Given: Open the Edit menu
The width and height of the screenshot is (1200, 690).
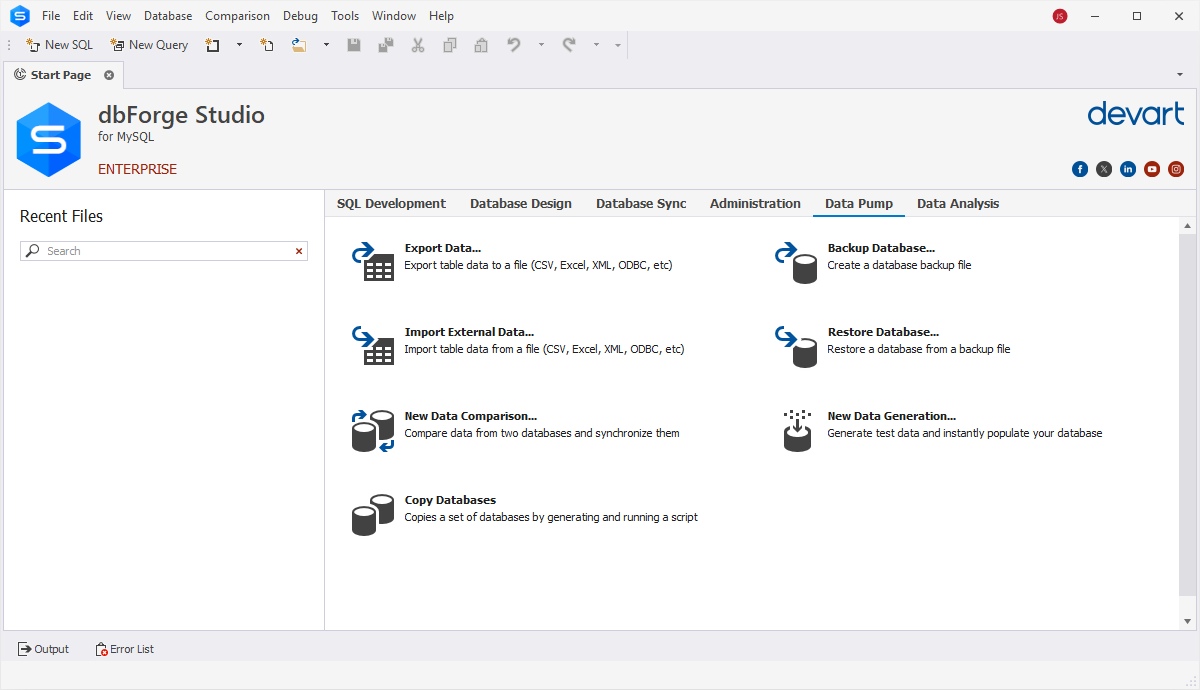Looking at the screenshot, I should coord(83,16).
